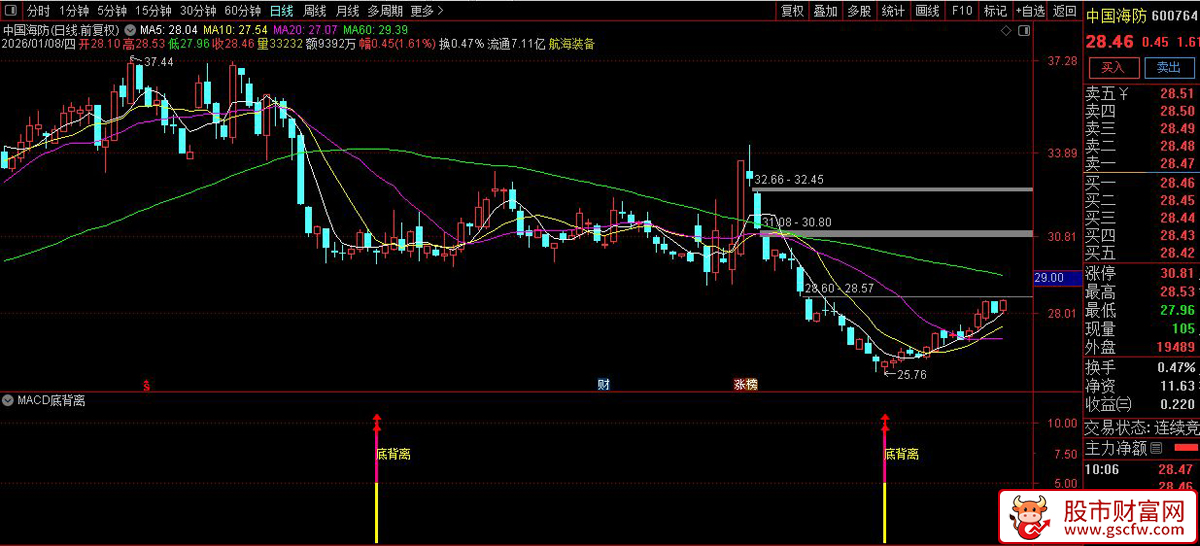
Task: Click the ¥ icon next to 卖五
Action: coord(1124,94)
